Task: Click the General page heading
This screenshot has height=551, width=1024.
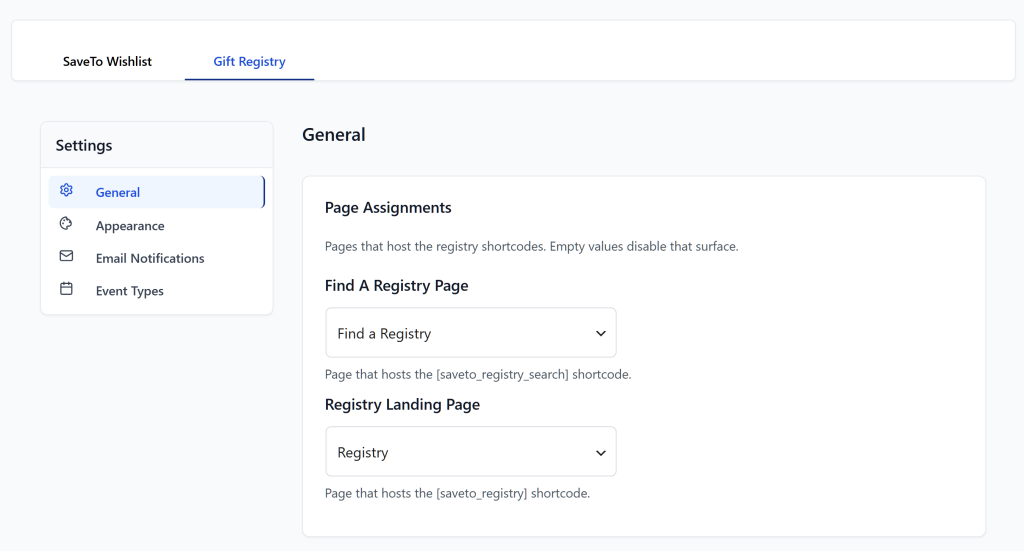Action: (x=334, y=134)
